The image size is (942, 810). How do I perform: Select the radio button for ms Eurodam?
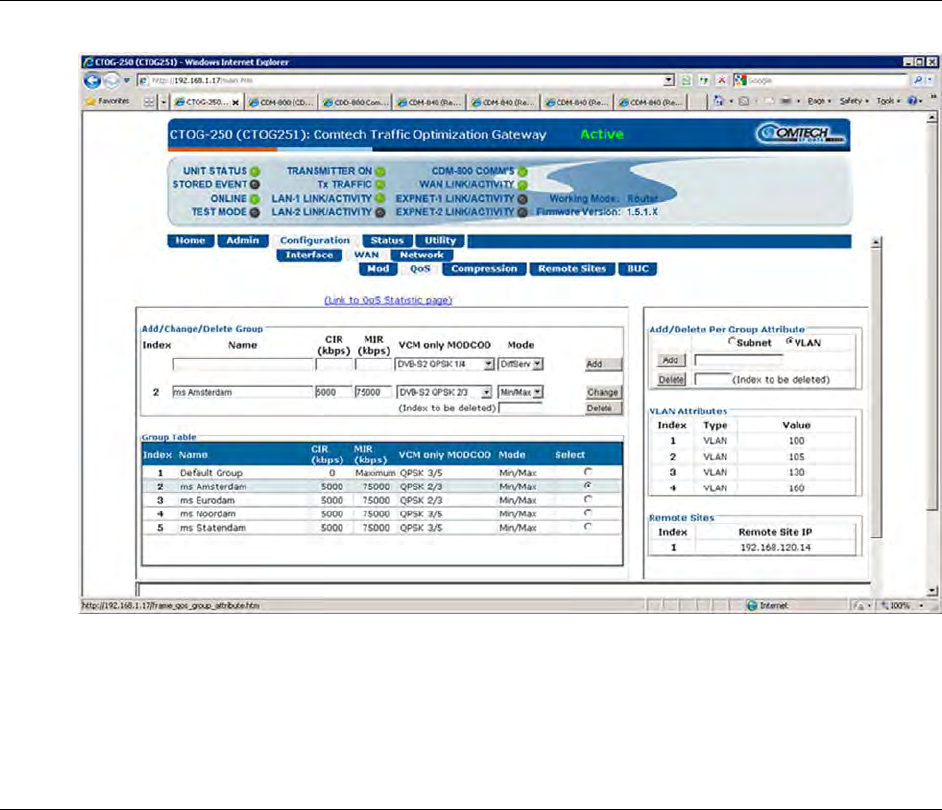[x=586, y=499]
